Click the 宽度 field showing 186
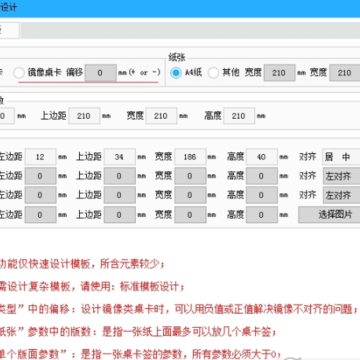Image resolution: width=360 pixels, height=360 pixels. pyautogui.click(x=190, y=157)
